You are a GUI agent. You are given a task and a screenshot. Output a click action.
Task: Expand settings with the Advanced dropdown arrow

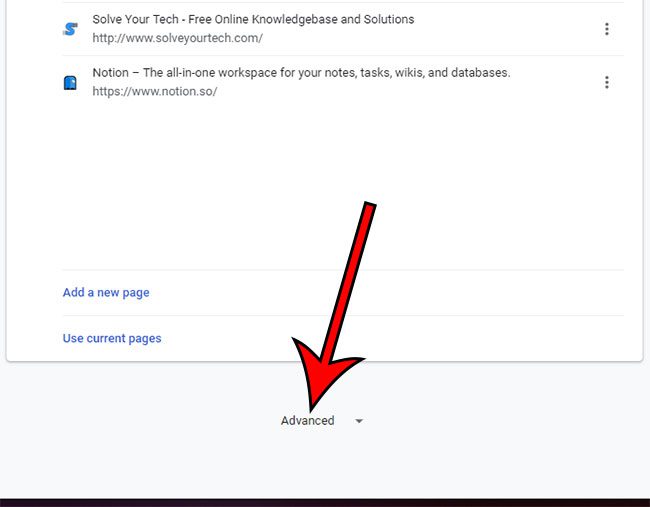pyautogui.click(x=359, y=421)
